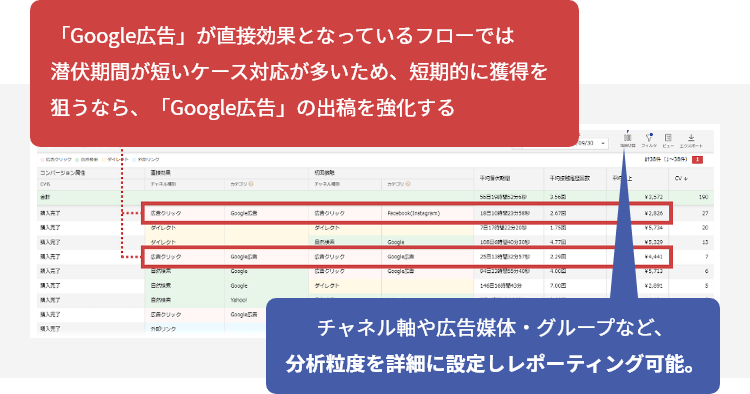Click the 平均接触回数 column header
This screenshot has width=750, height=394.
[x=570, y=178]
